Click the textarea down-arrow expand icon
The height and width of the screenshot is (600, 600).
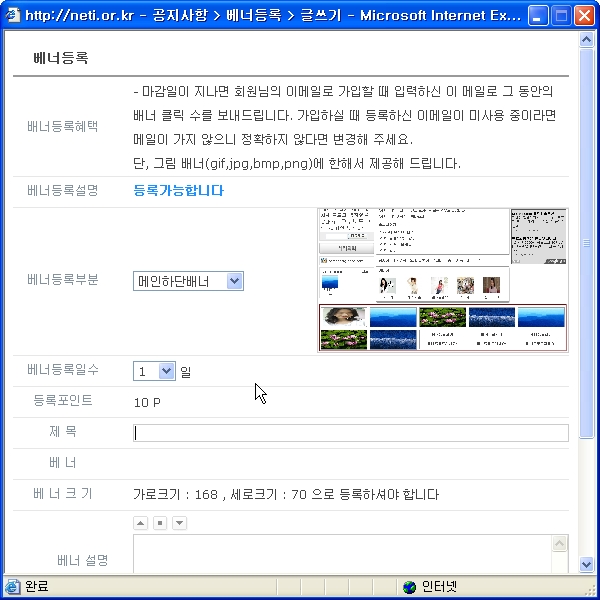(179, 523)
